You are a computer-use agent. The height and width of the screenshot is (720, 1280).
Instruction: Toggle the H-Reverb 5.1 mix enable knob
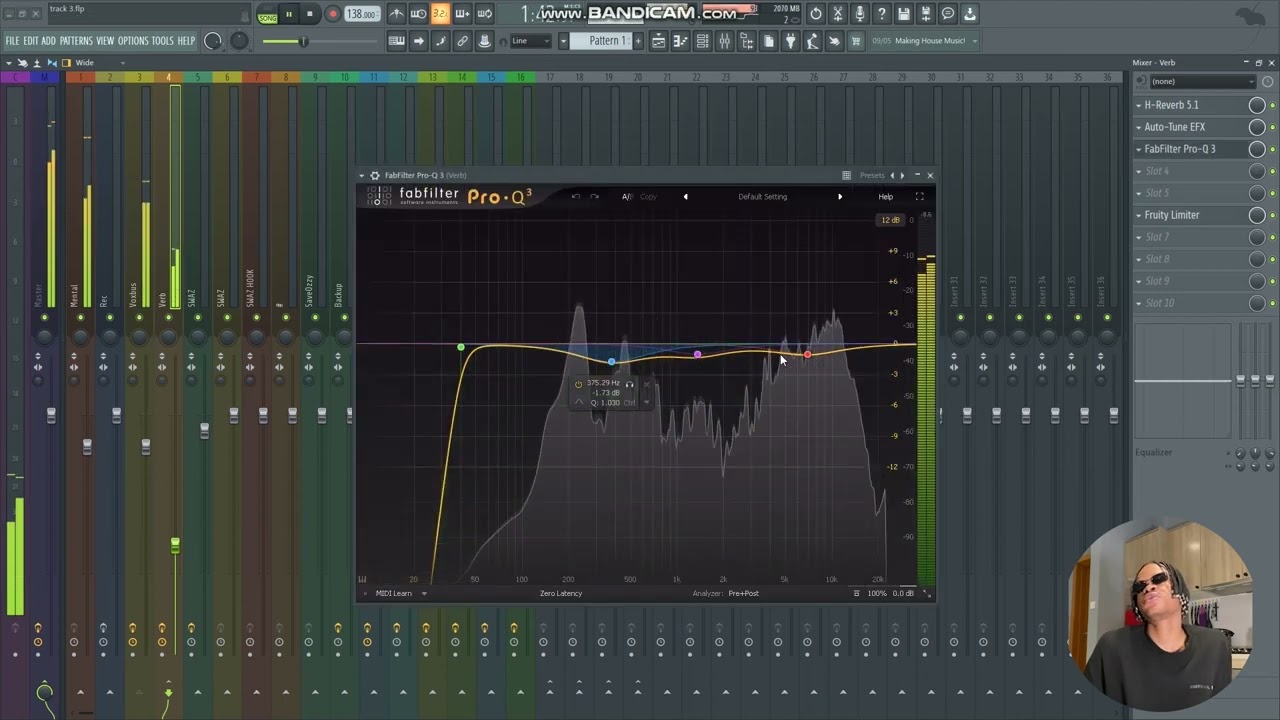pos(1257,105)
